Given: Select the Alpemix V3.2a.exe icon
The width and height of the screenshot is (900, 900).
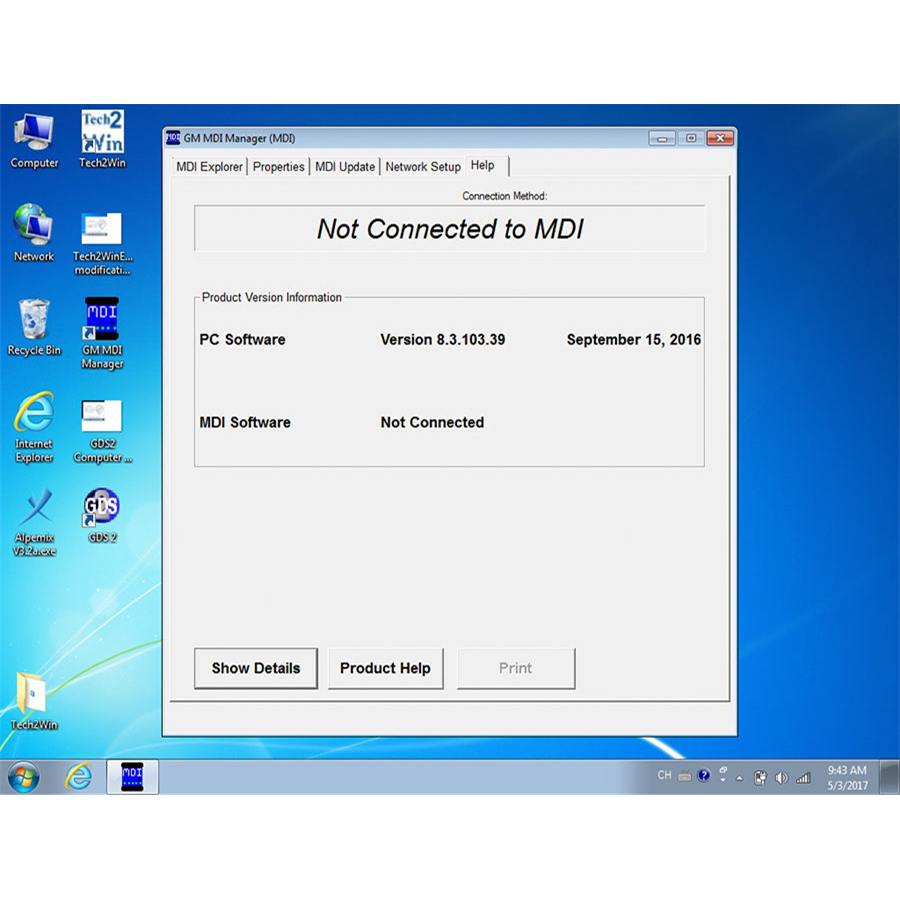Looking at the screenshot, I should click(34, 521).
